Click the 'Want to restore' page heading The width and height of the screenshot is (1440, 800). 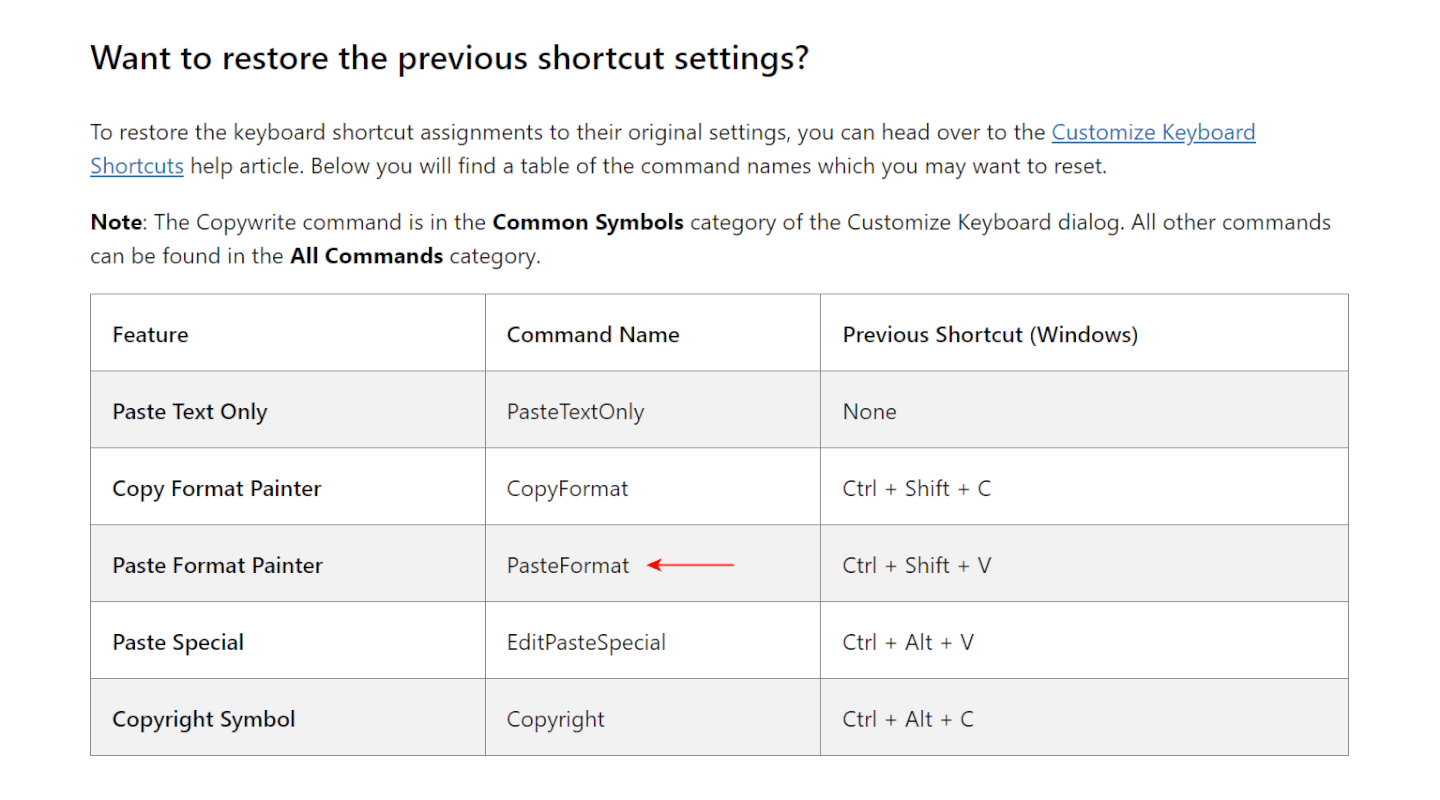pos(449,58)
